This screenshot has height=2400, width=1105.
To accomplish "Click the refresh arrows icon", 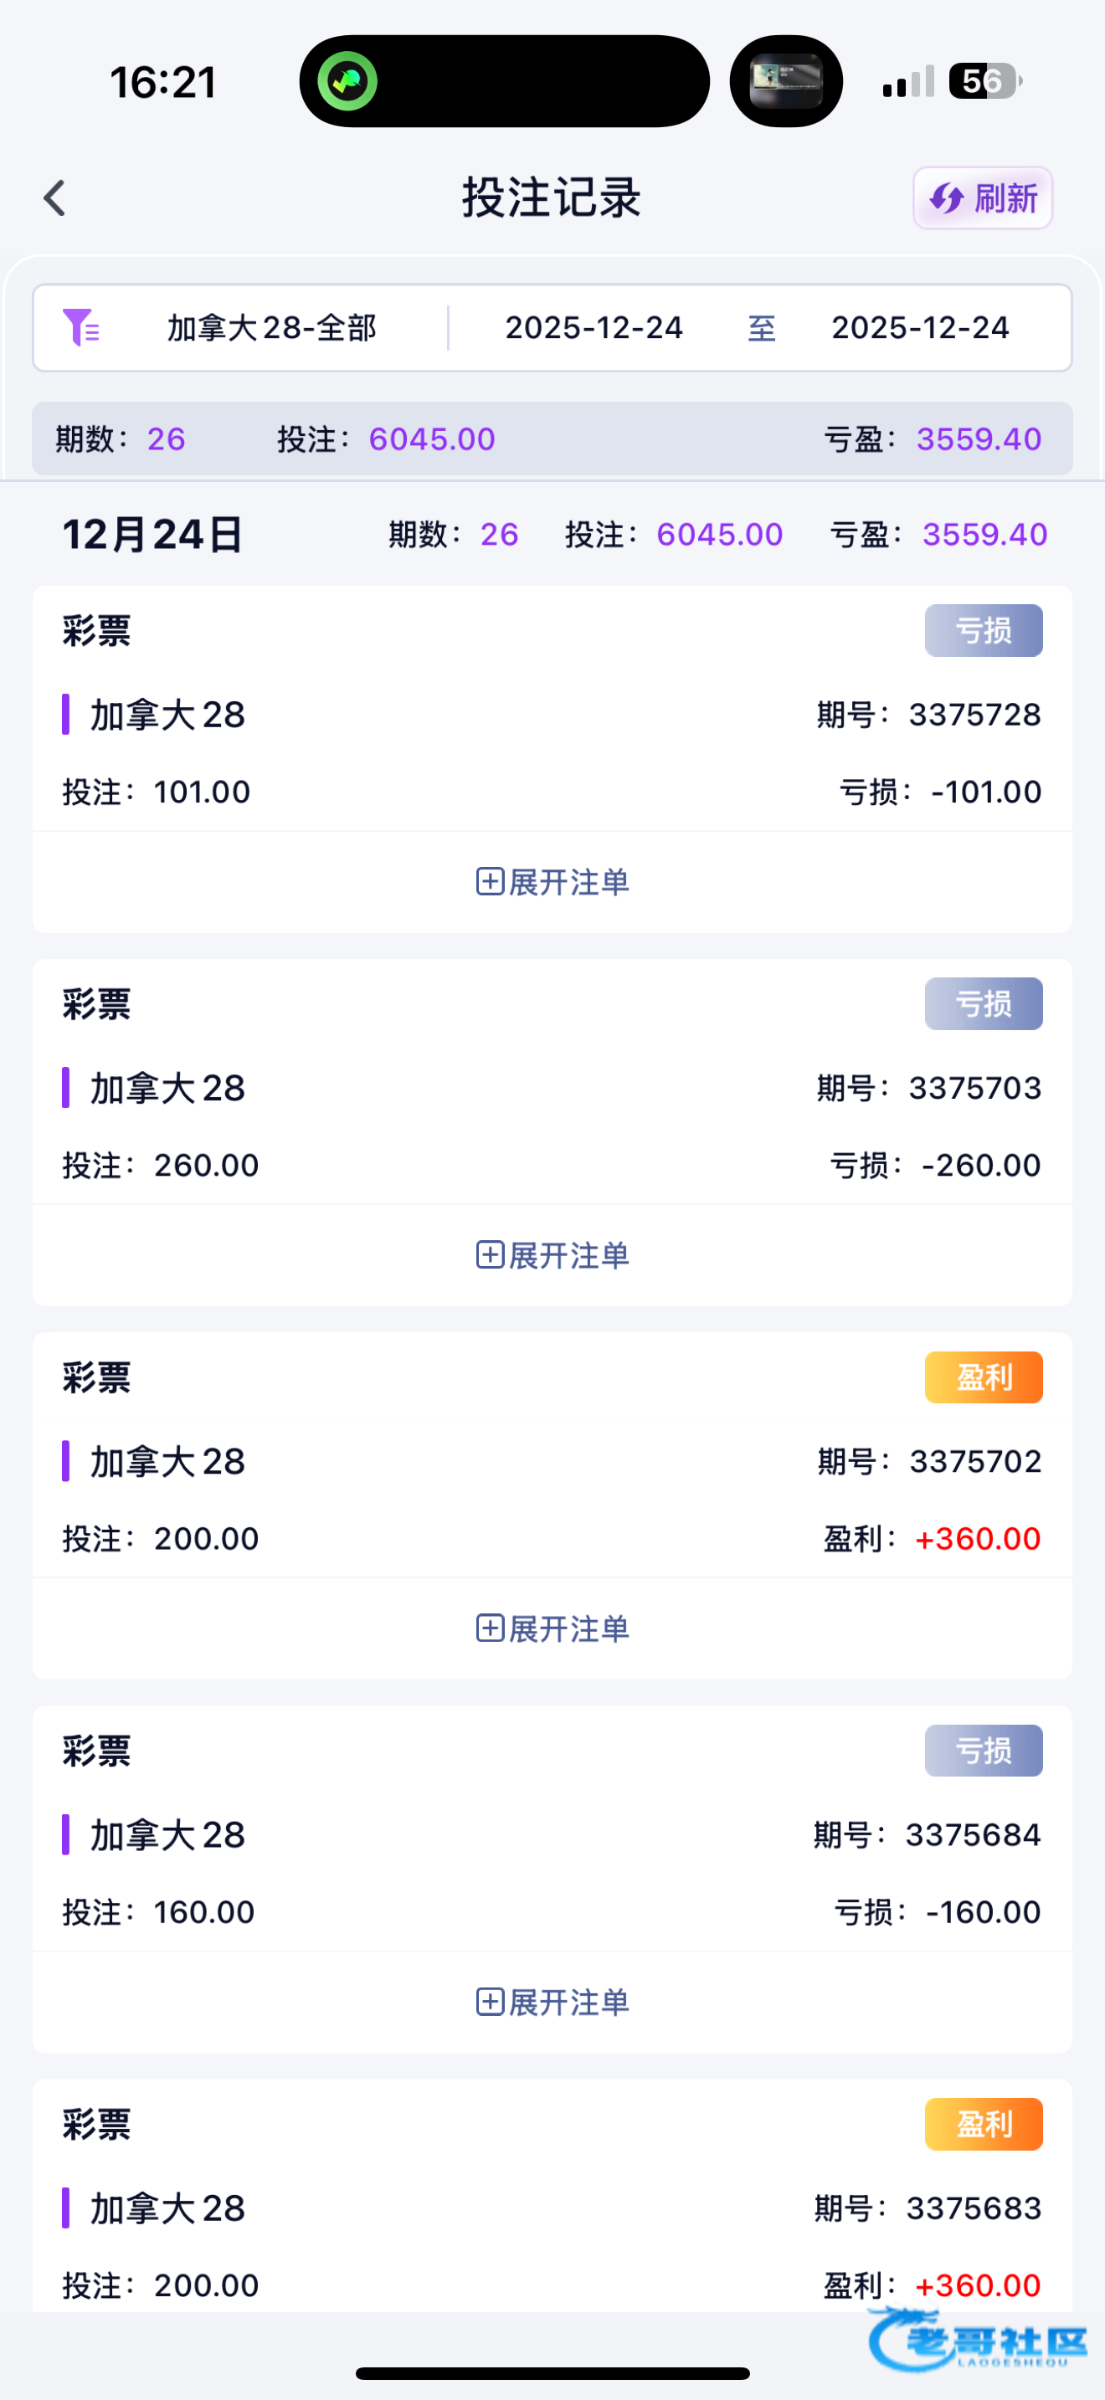I will (x=946, y=198).
